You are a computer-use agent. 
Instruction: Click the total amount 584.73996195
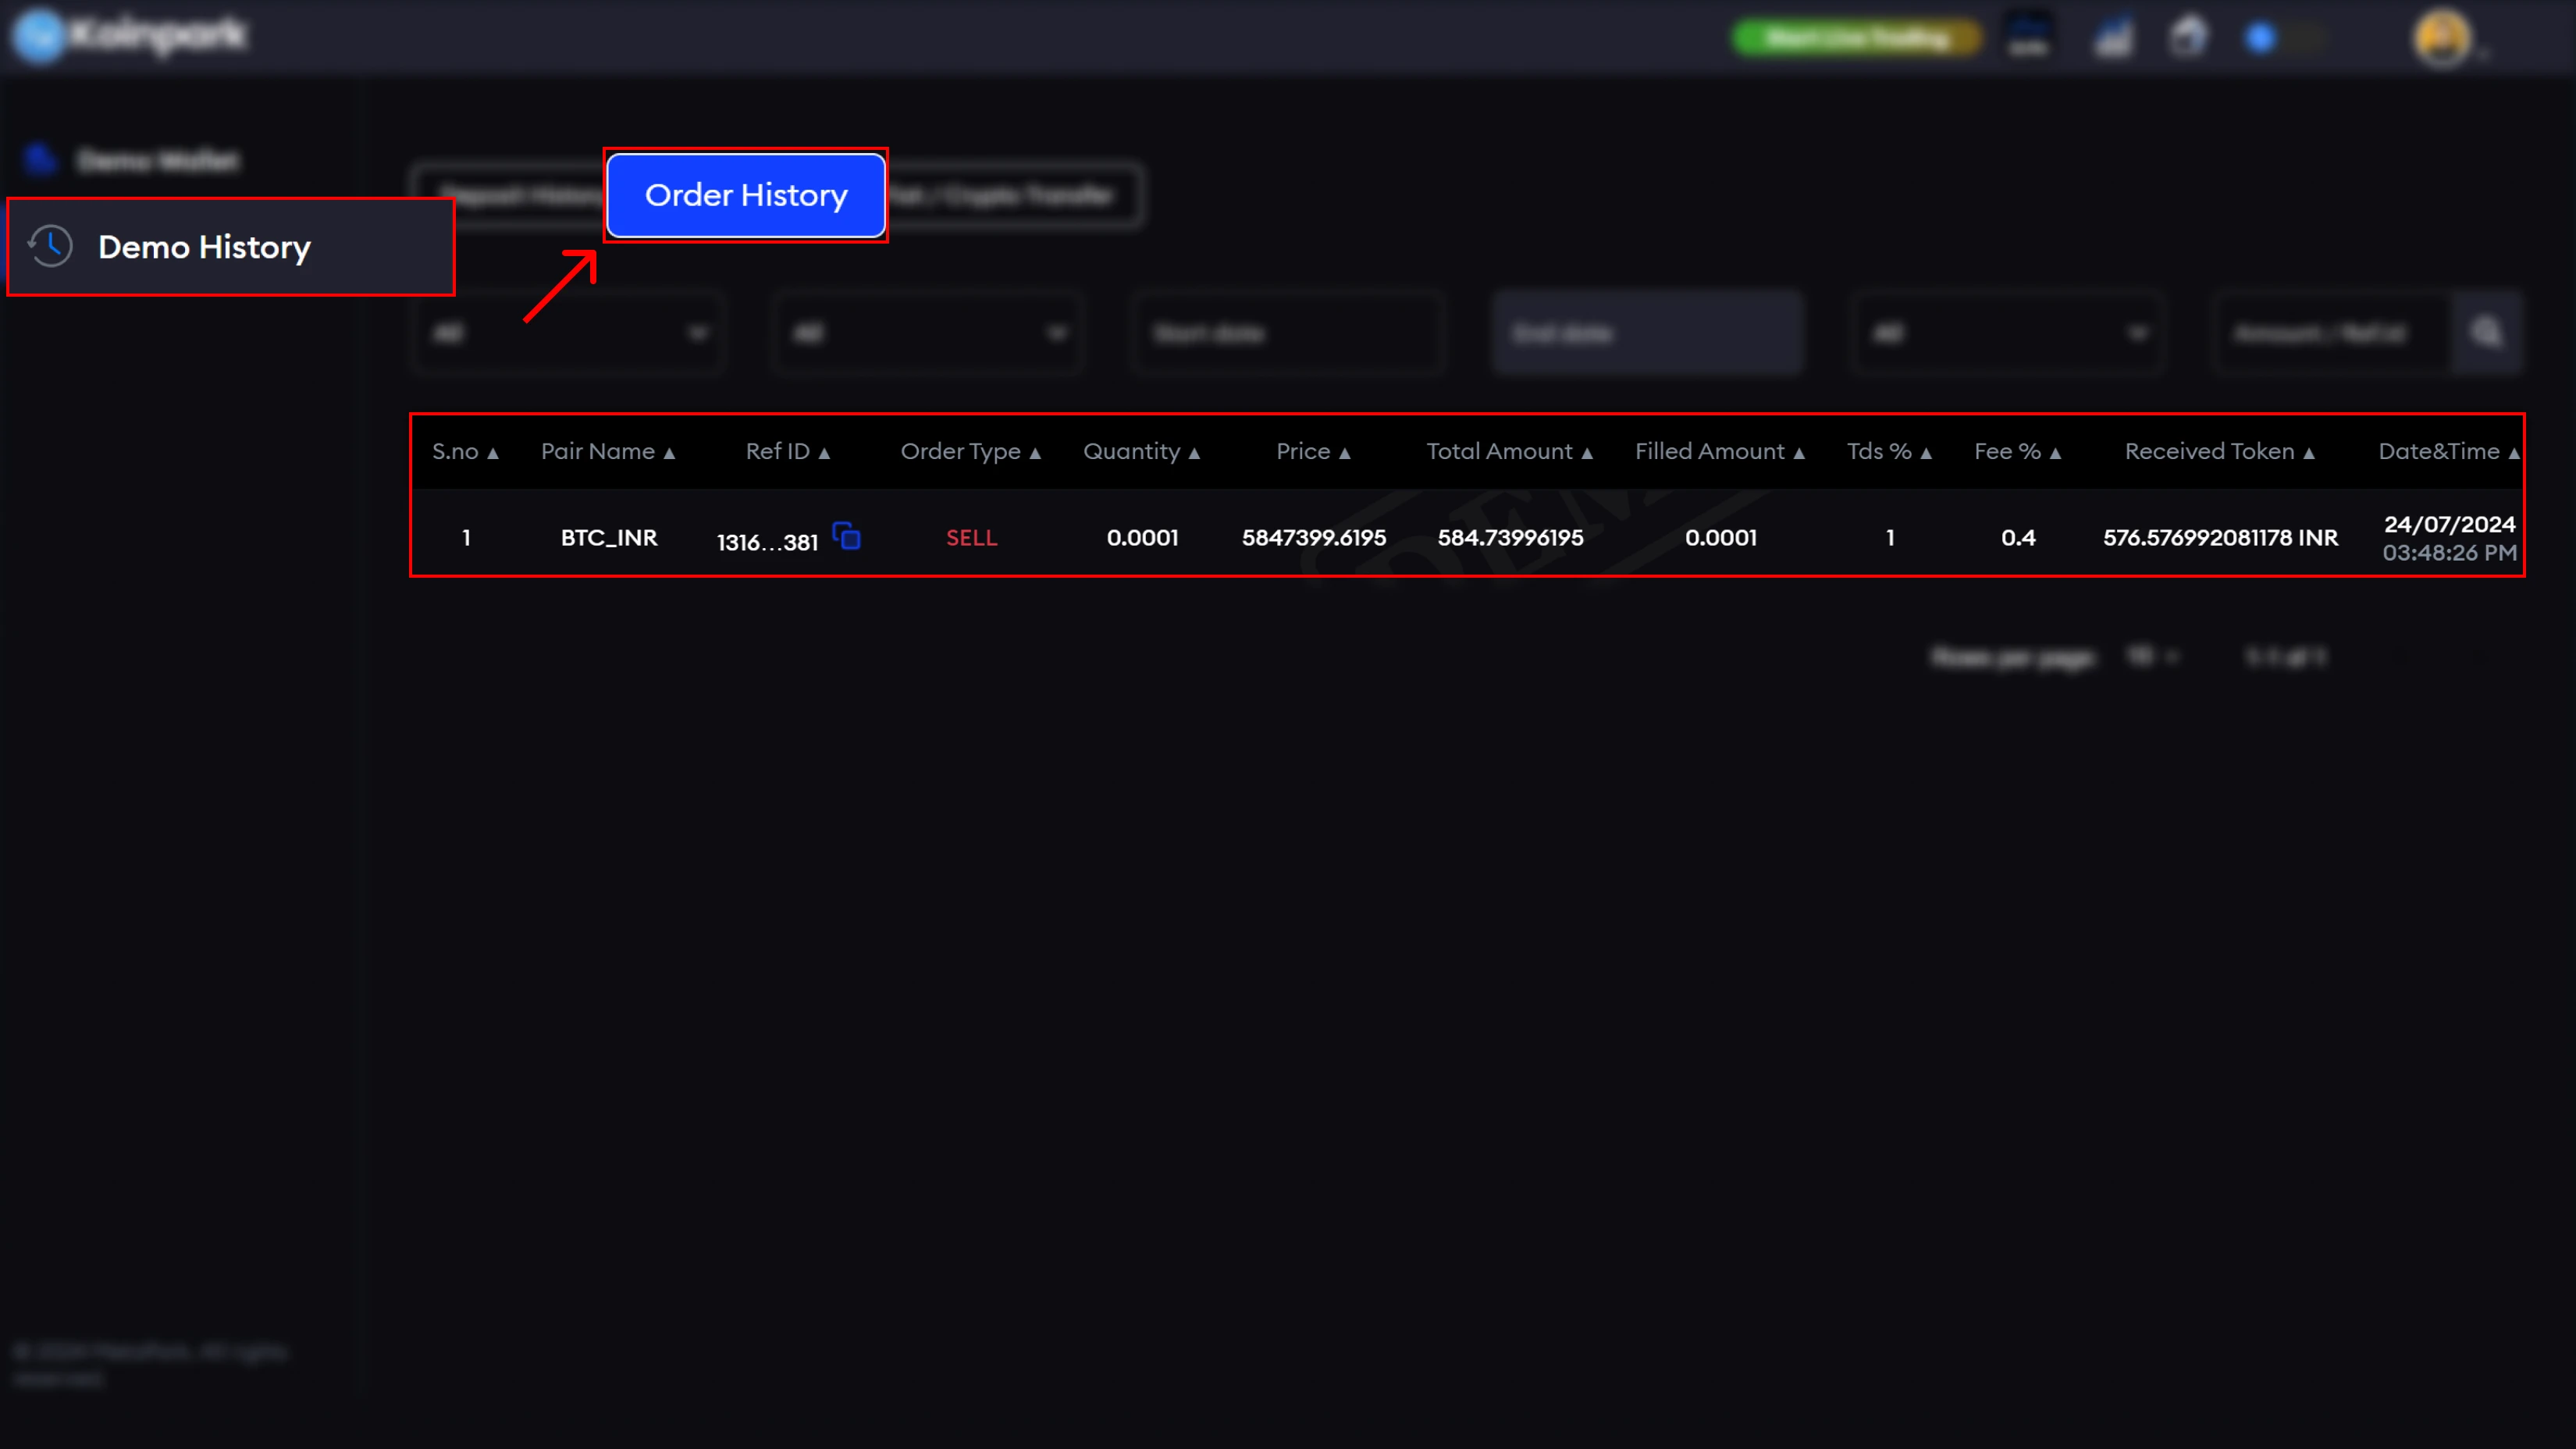click(1510, 538)
